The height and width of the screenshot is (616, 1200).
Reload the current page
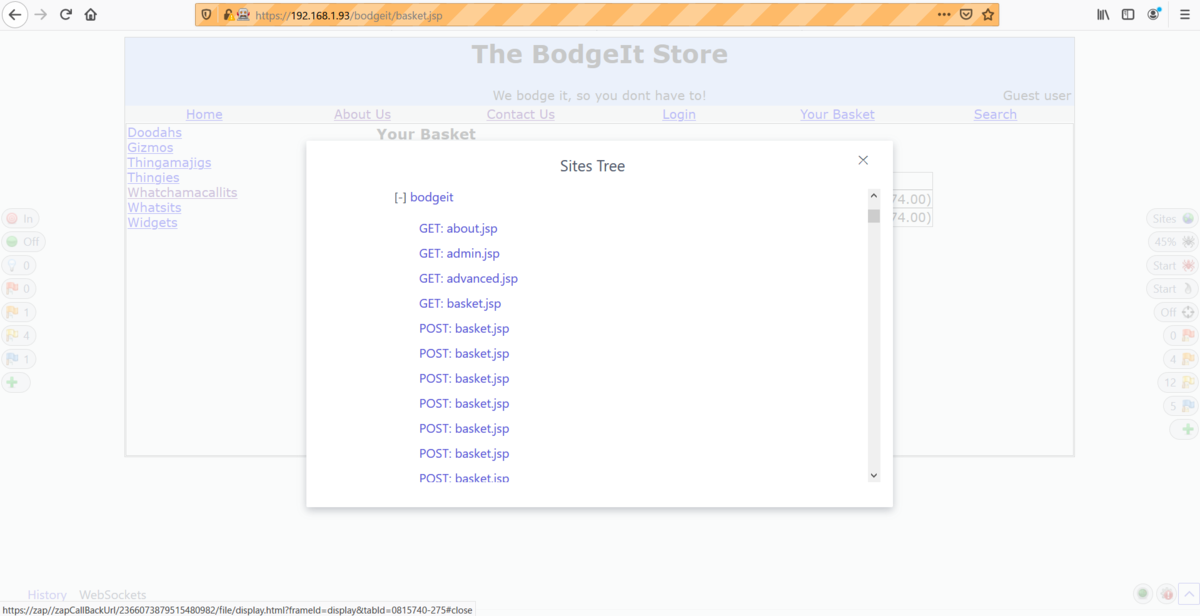click(x=66, y=15)
